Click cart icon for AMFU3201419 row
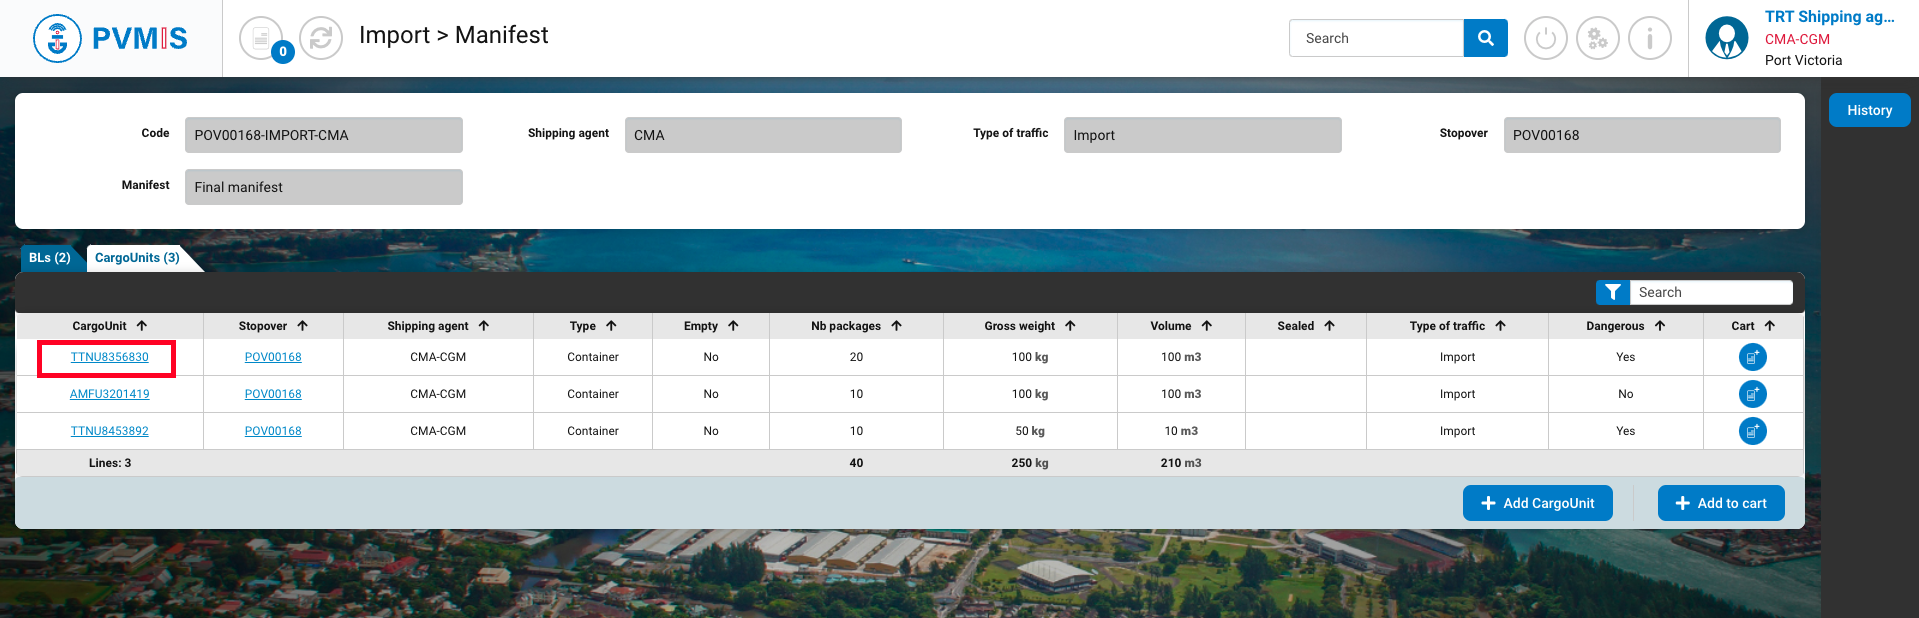The image size is (1919, 618). coord(1752,394)
